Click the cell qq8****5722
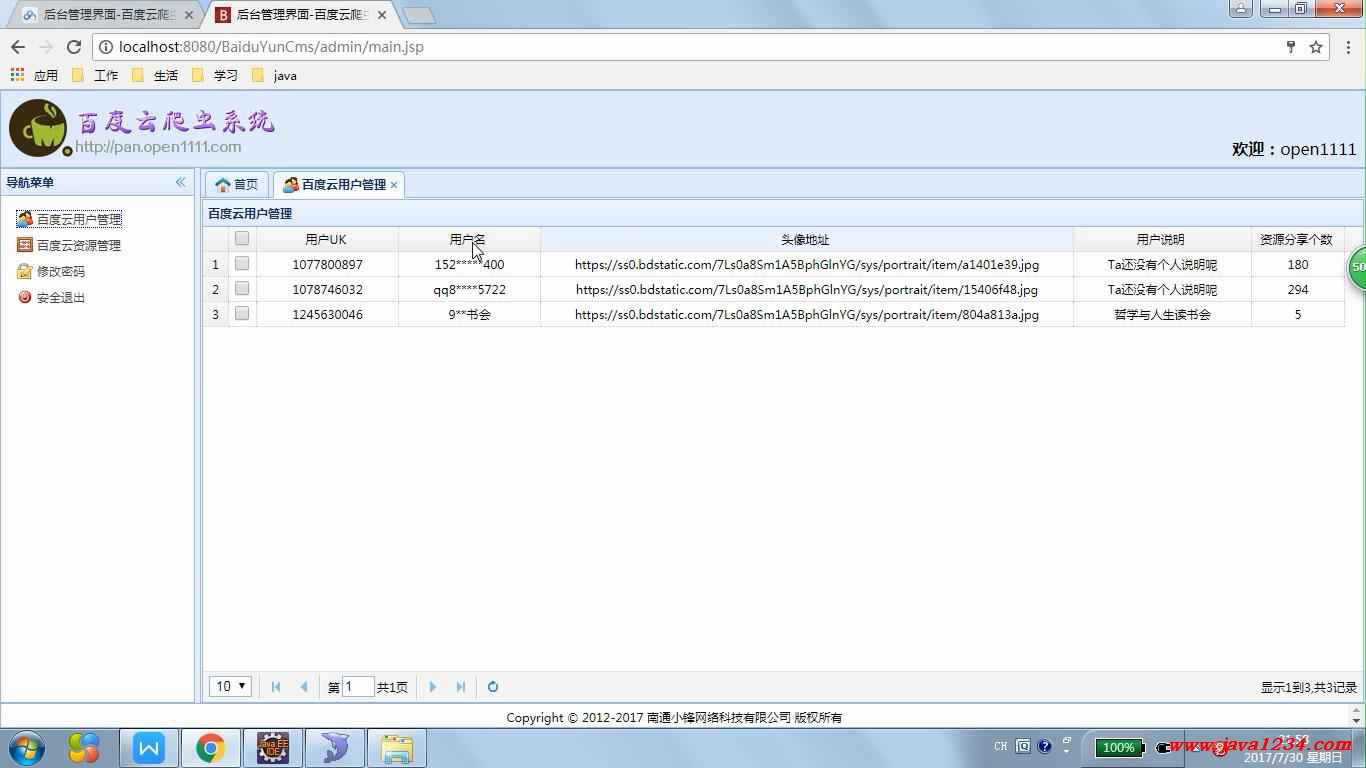Screen dimensions: 1366x768 pyautogui.click(x=469, y=290)
